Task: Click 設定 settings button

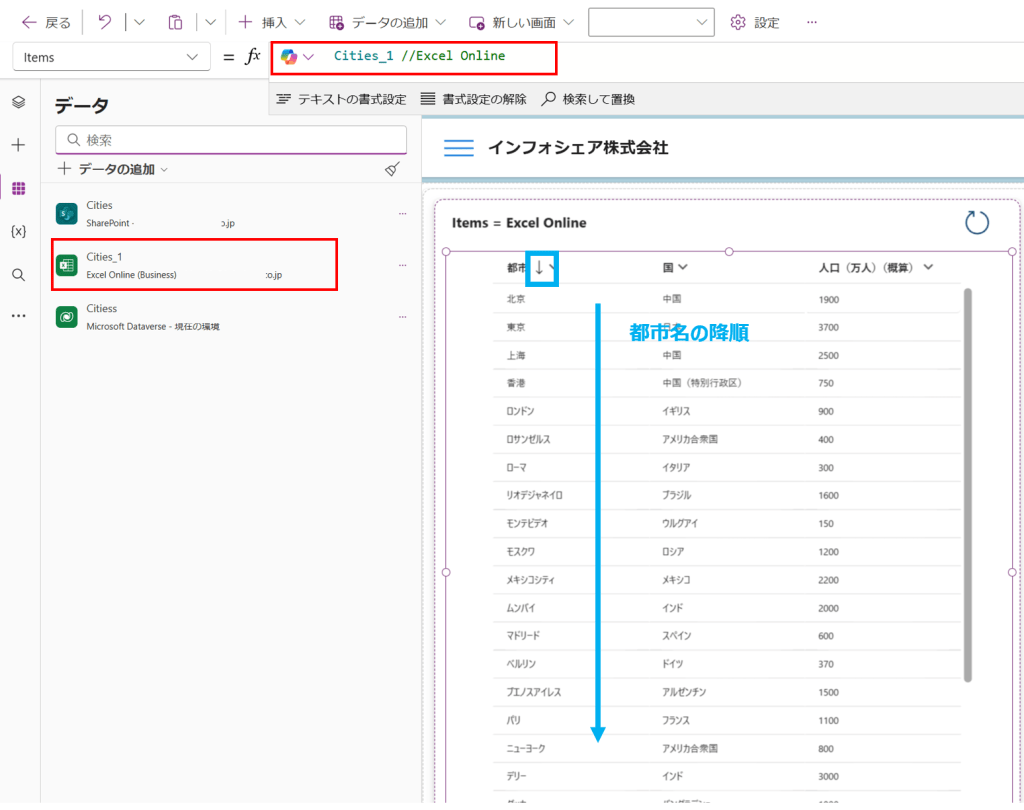Action: pos(755,22)
